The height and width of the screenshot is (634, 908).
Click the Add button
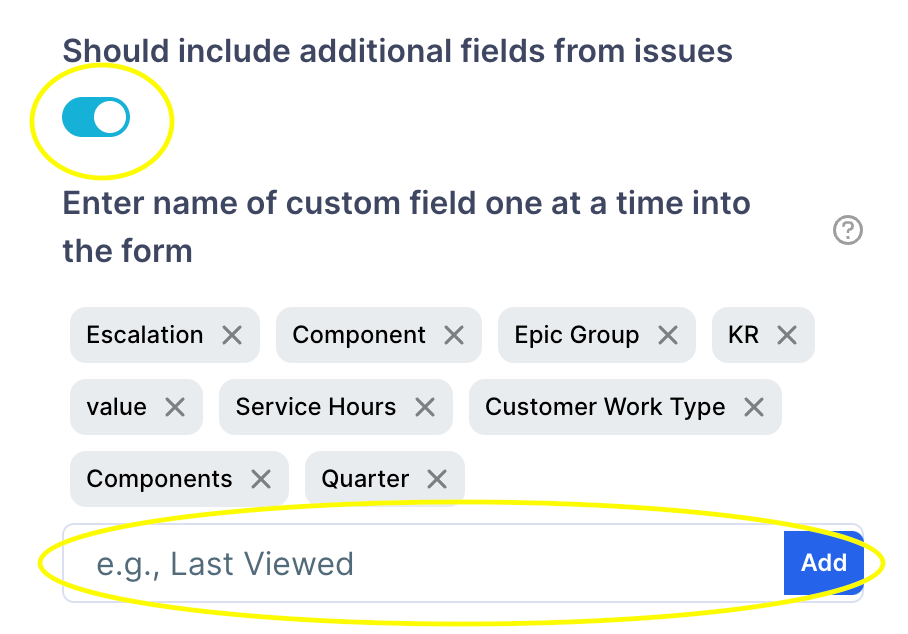pyautogui.click(x=823, y=563)
